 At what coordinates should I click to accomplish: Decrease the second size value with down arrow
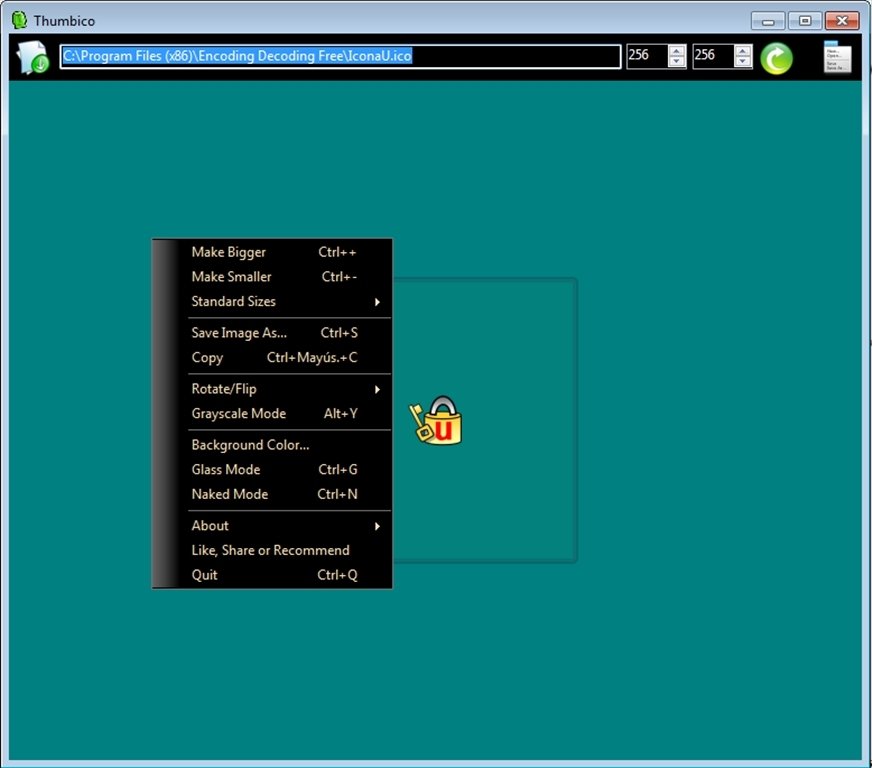(742, 61)
